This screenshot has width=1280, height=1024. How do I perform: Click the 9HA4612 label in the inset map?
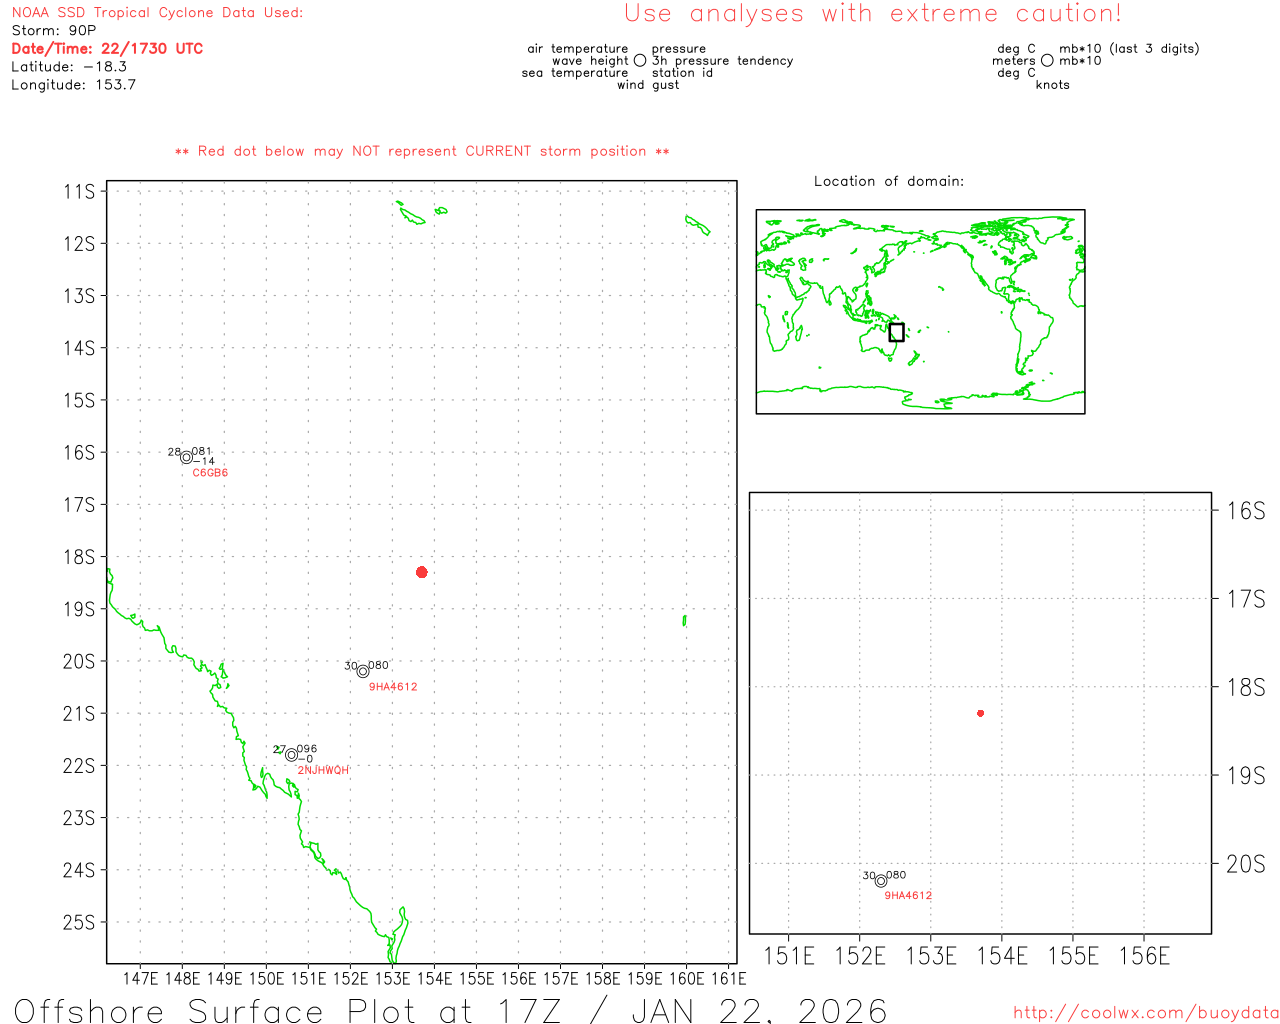point(908,896)
